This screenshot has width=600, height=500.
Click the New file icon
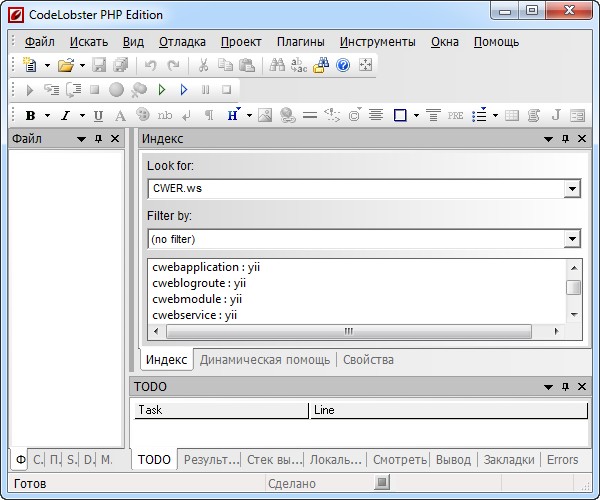(29, 65)
